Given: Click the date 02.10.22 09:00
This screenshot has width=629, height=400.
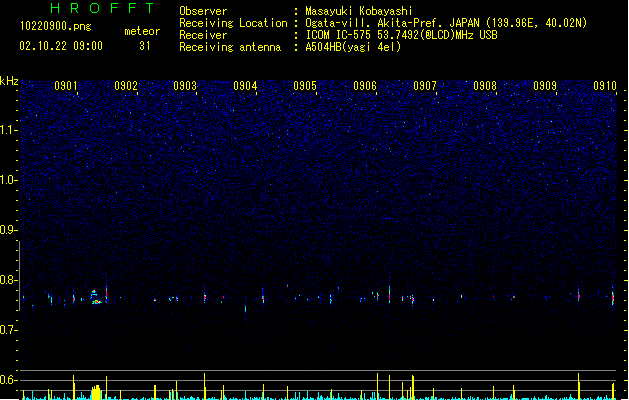Looking at the screenshot, I should tap(61, 46).
